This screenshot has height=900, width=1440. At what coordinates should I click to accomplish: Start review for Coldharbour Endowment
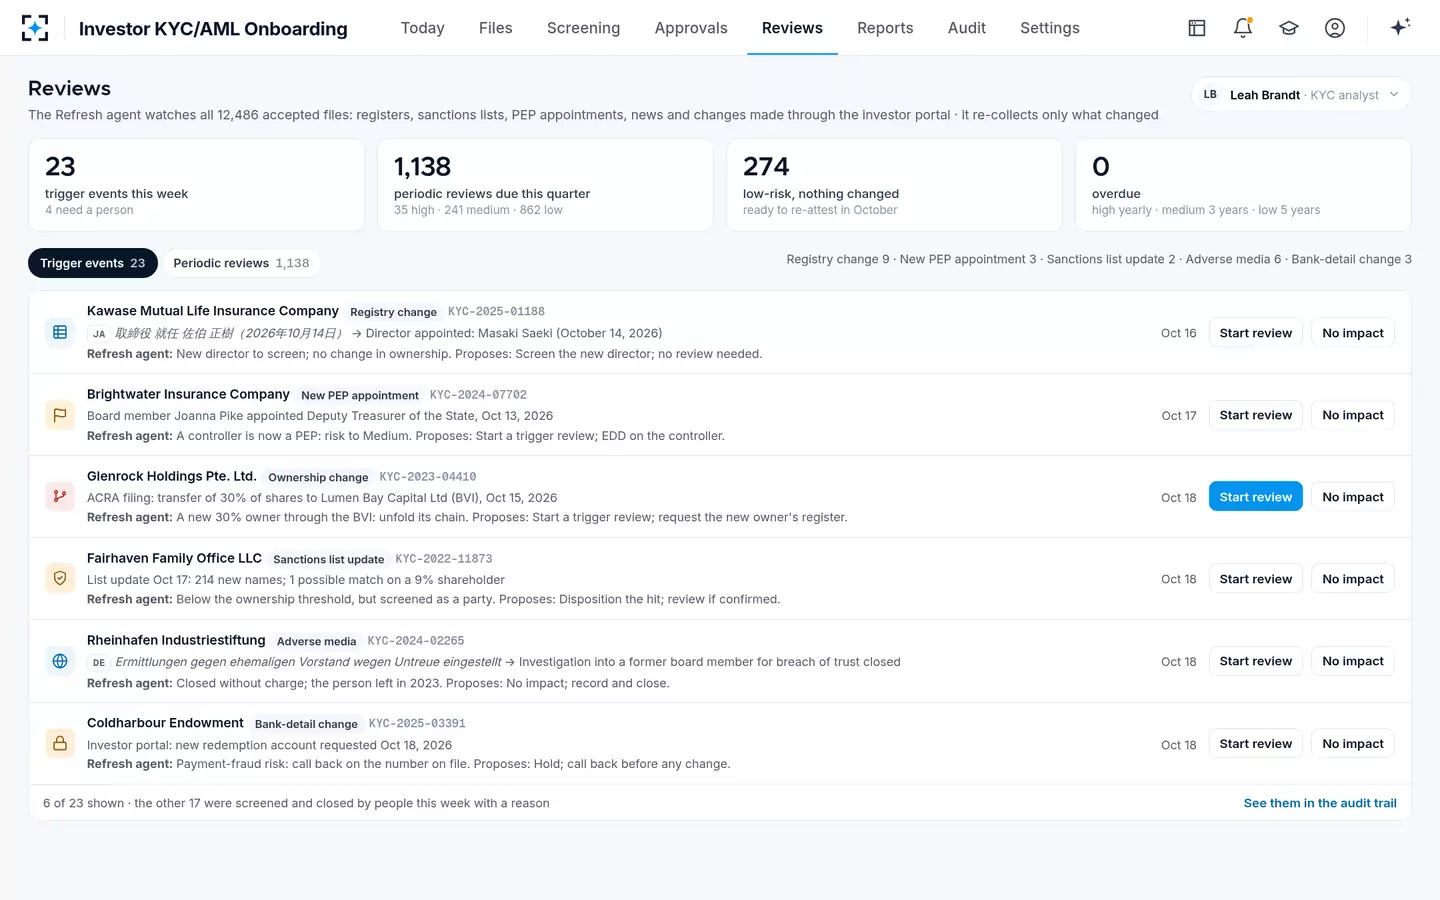click(x=1255, y=744)
